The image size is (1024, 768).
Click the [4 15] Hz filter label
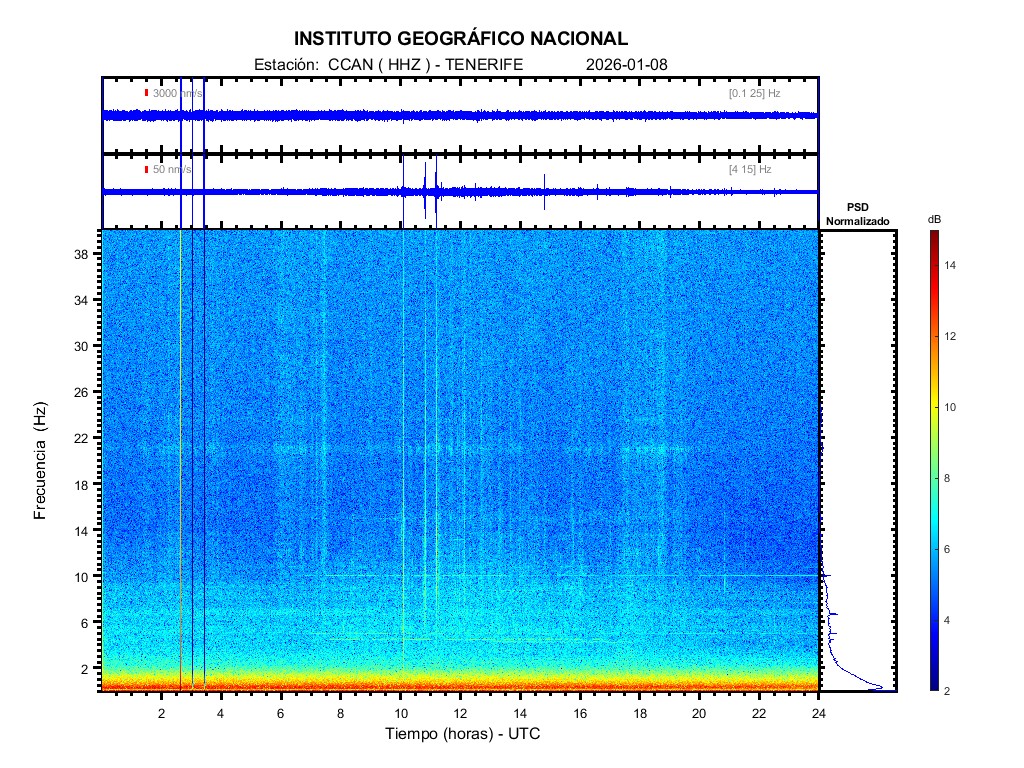(x=750, y=170)
